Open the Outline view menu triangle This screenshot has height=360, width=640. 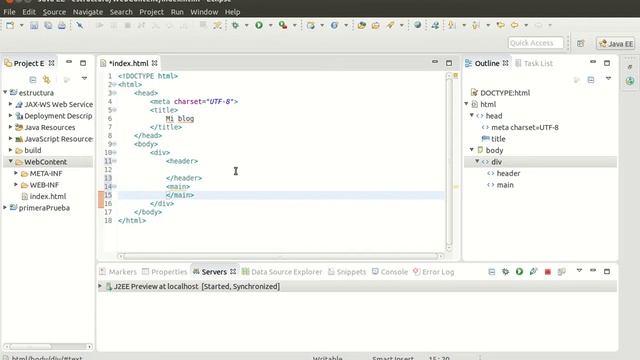coord(608,78)
